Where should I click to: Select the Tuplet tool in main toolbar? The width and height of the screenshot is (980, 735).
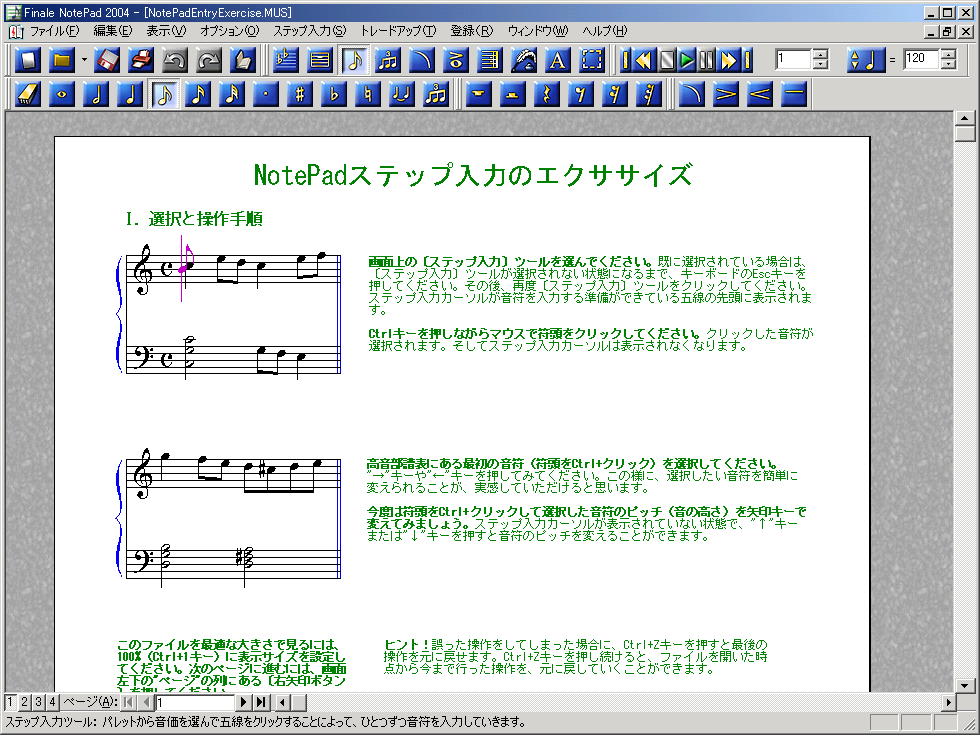pos(388,60)
